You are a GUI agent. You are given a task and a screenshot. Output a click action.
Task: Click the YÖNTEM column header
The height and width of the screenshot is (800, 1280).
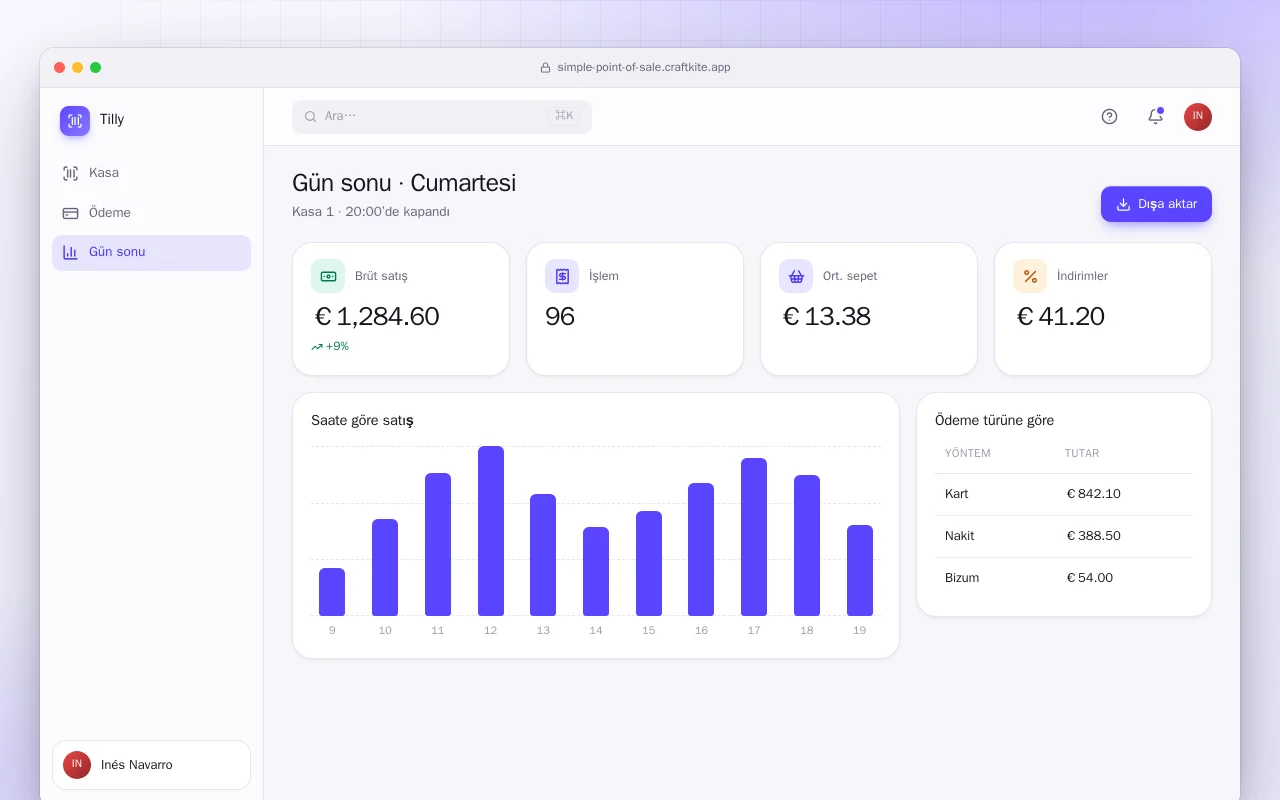[968, 453]
